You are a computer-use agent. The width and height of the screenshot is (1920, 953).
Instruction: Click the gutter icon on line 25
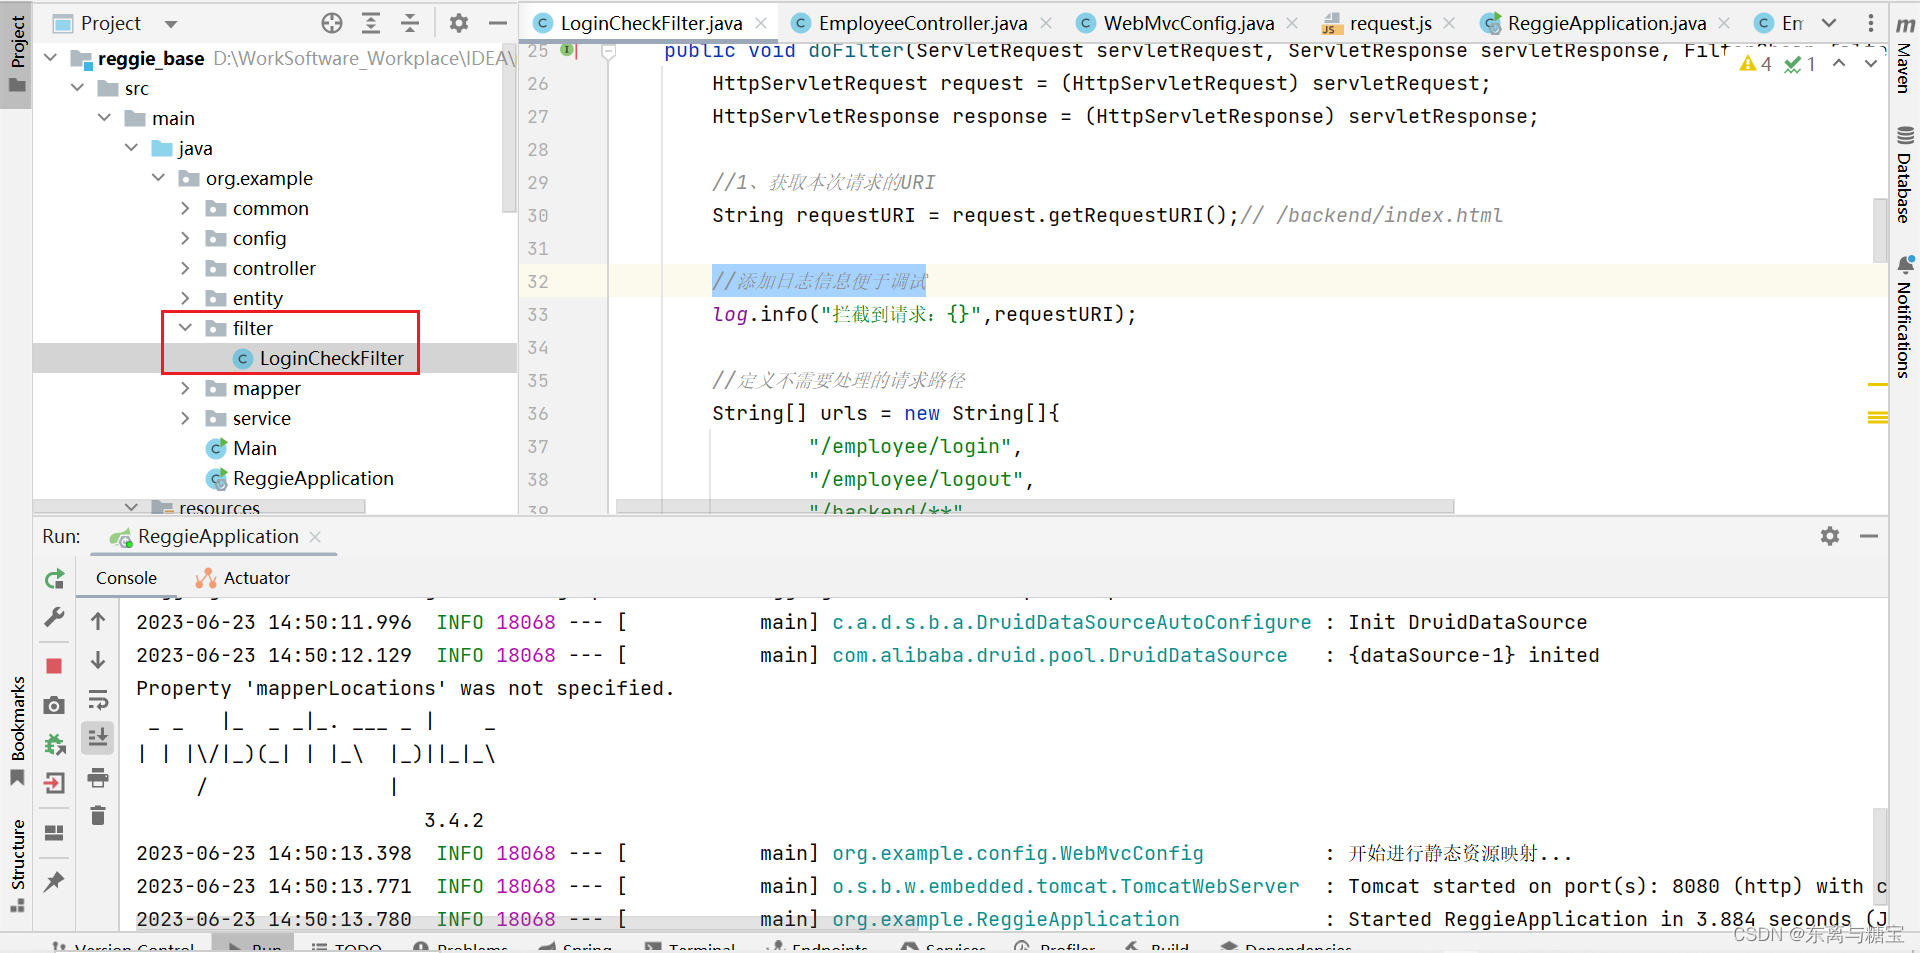[567, 49]
